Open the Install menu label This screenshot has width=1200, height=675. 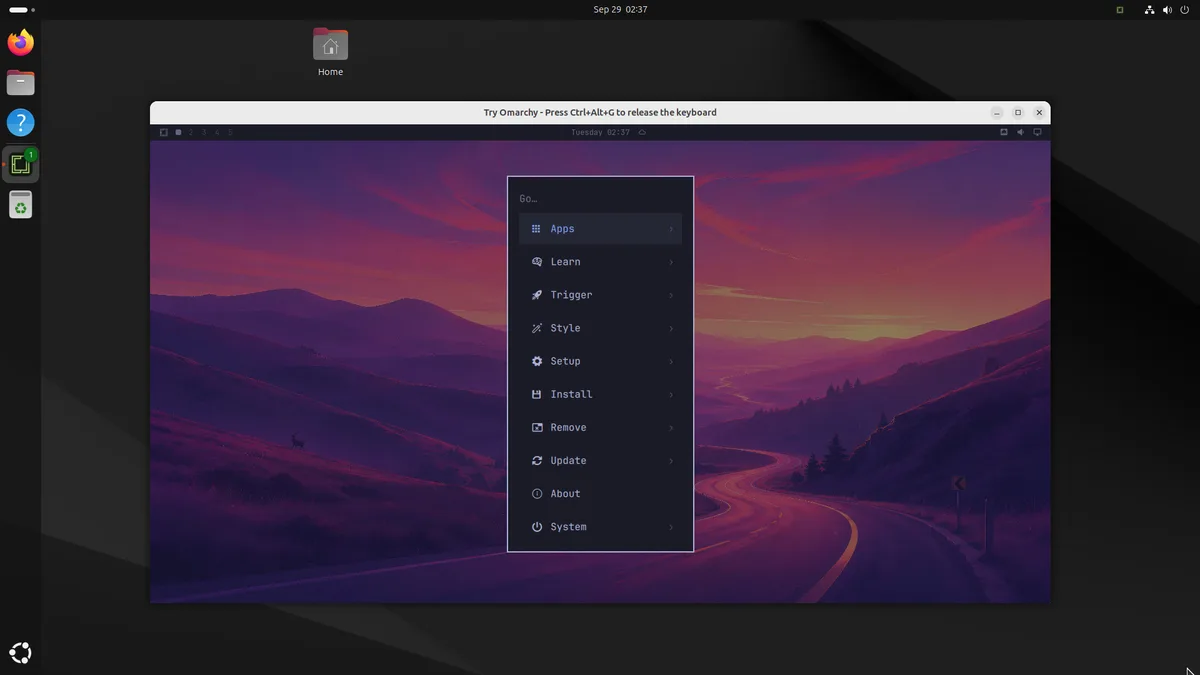tap(571, 394)
